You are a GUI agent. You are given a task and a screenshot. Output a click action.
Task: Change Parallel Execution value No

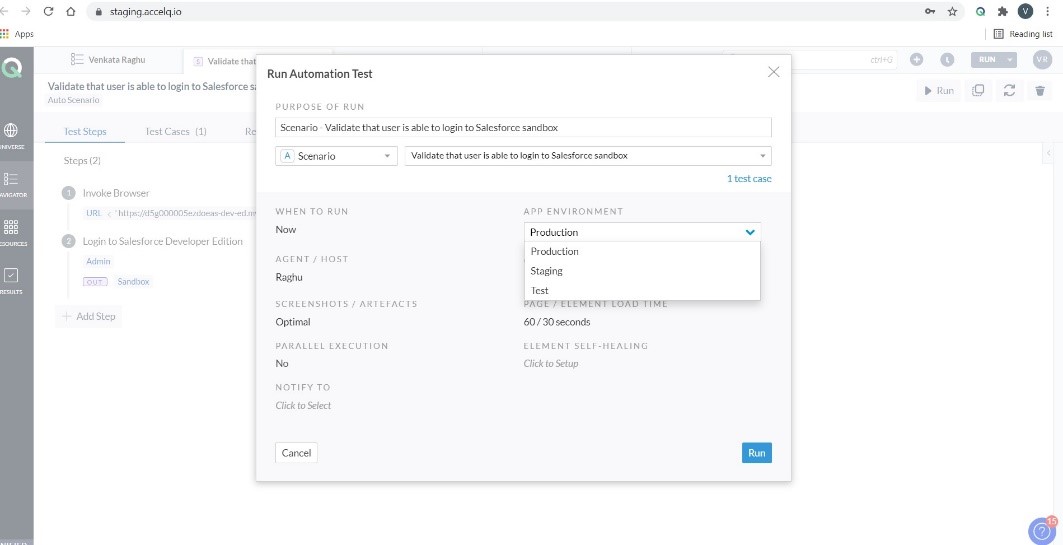(x=282, y=363)
